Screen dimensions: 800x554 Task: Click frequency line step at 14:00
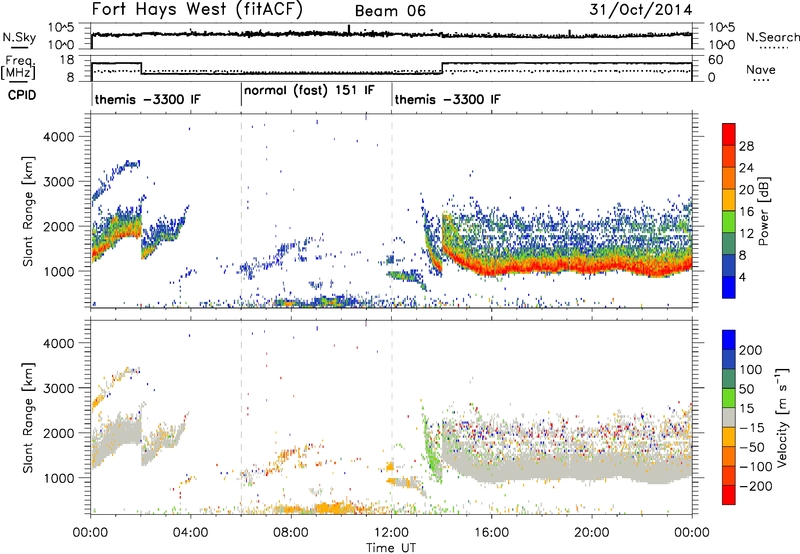coord(442,68)
